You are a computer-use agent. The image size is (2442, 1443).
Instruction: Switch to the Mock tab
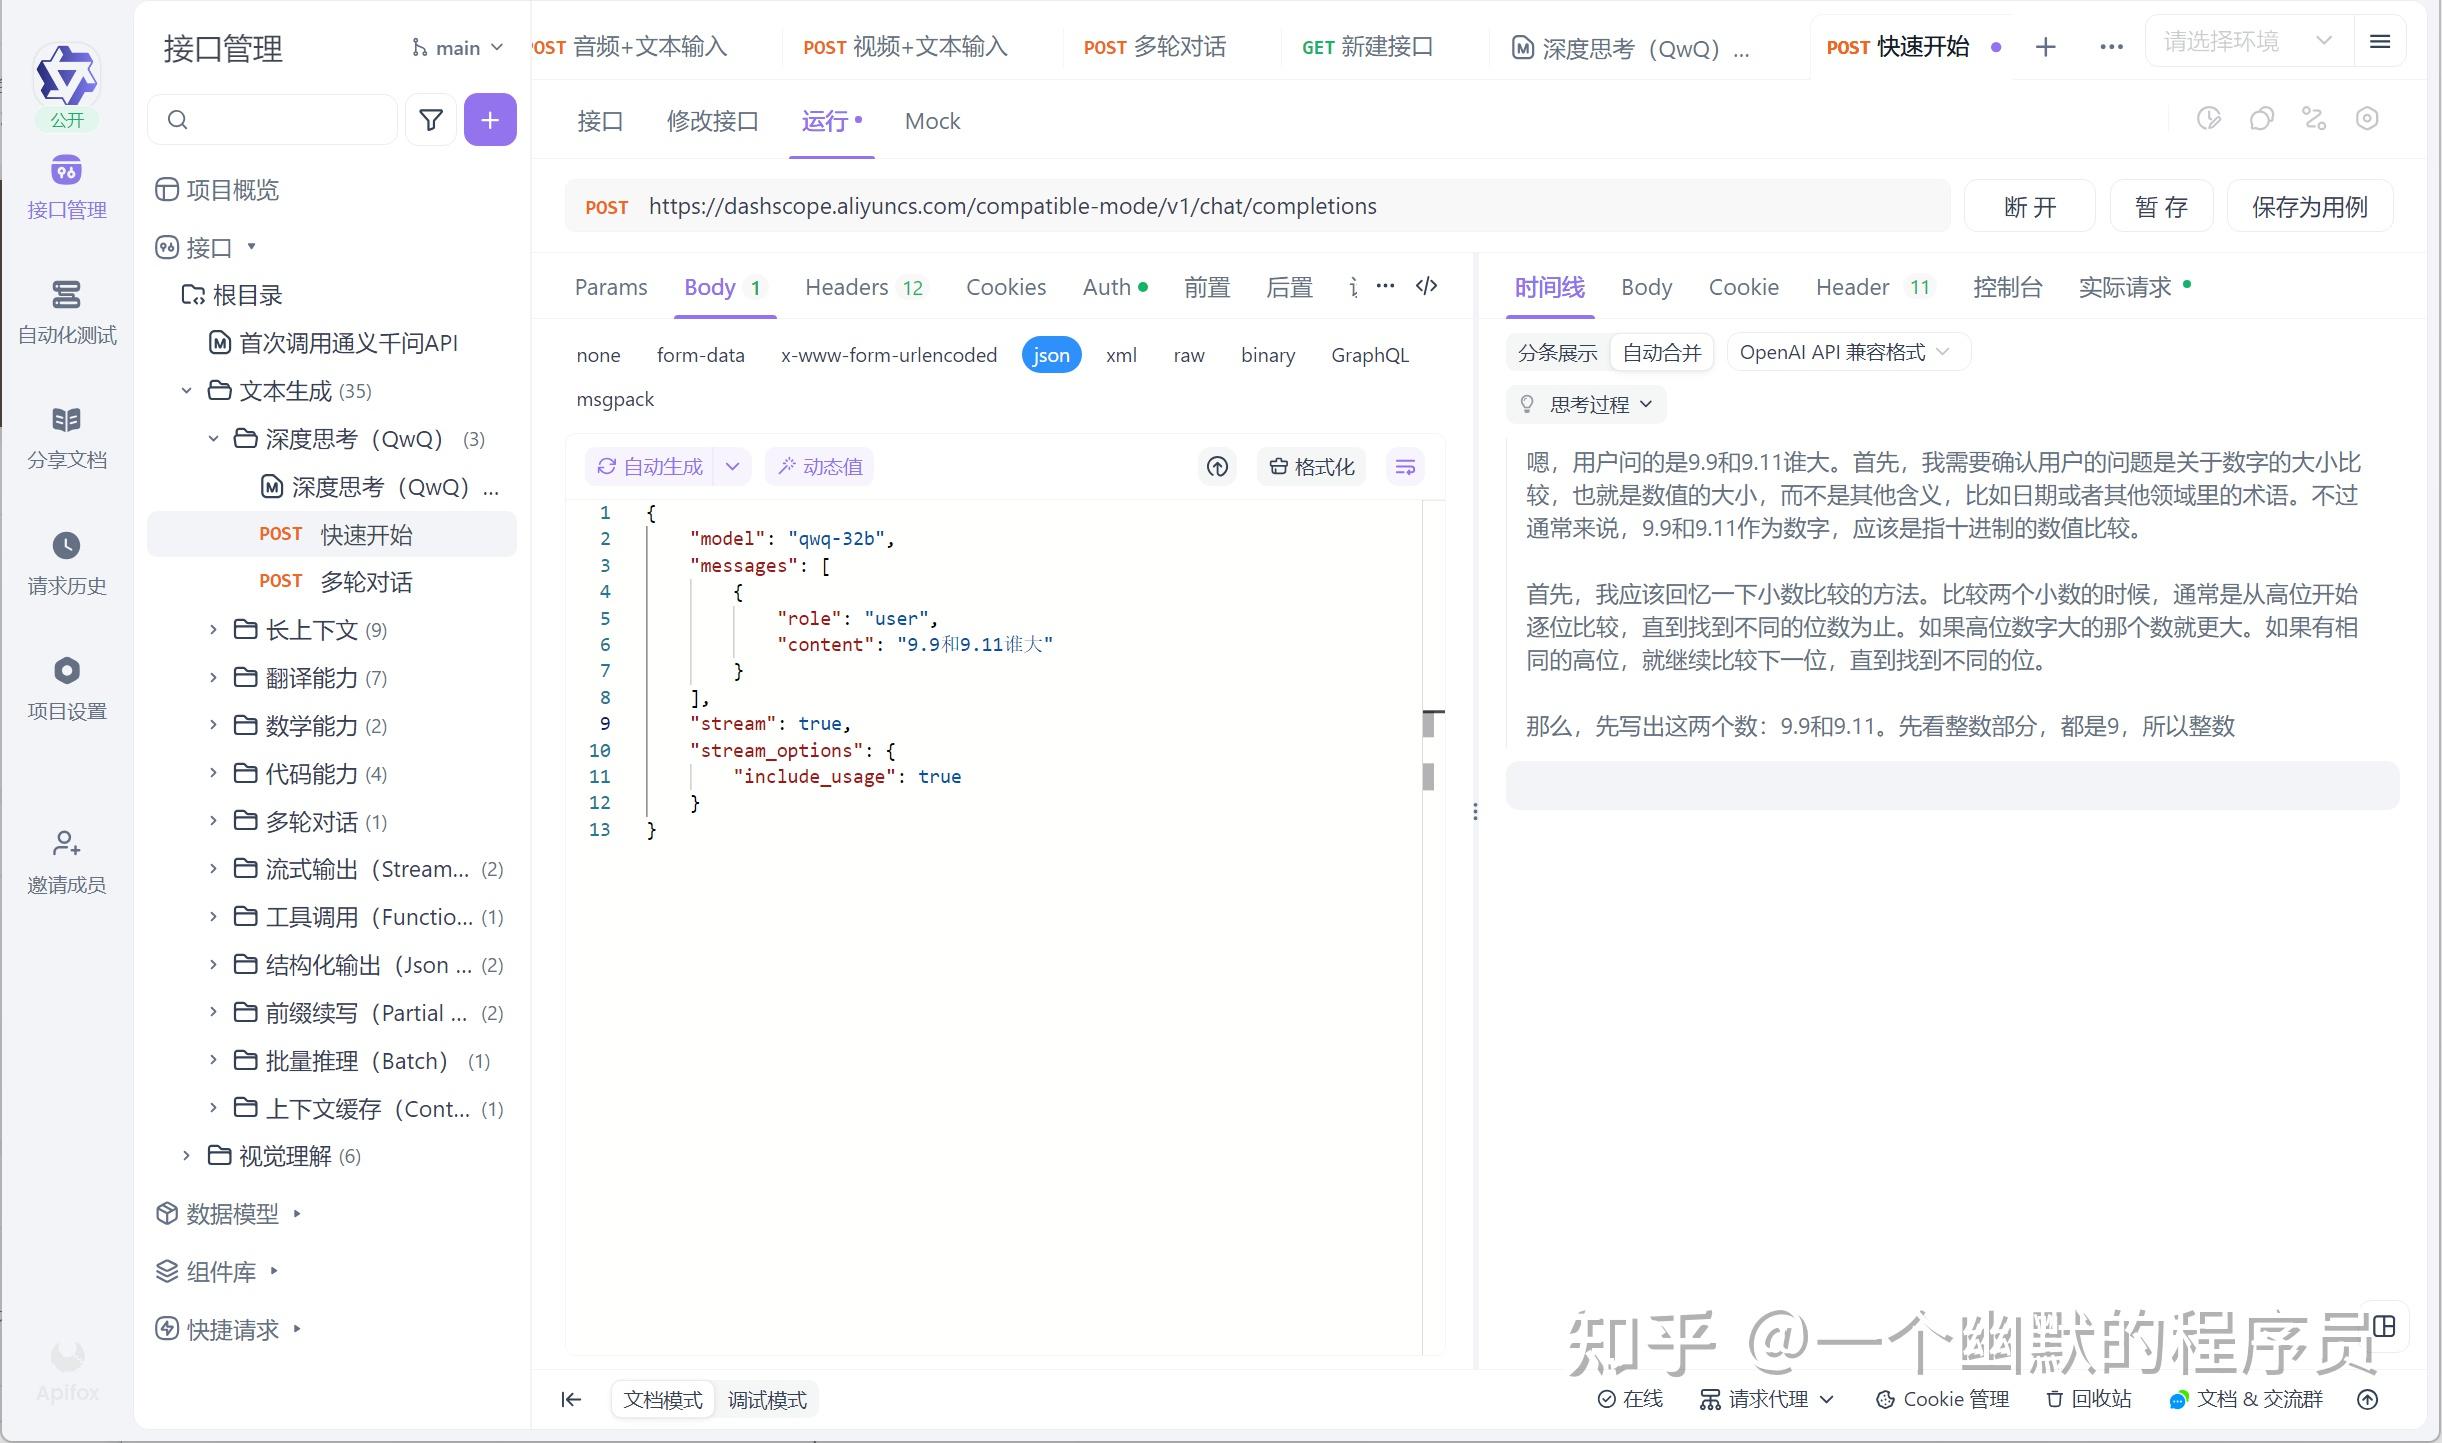tap(931, 121)
